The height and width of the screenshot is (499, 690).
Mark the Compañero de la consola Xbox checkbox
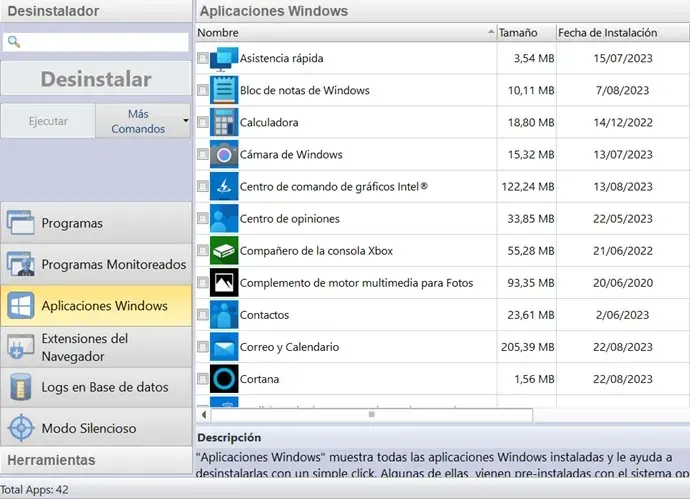203,251
